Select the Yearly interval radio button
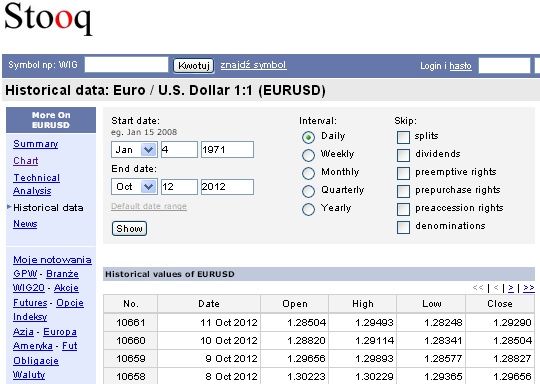The image size is (540, 384). [x=308, y=209]
